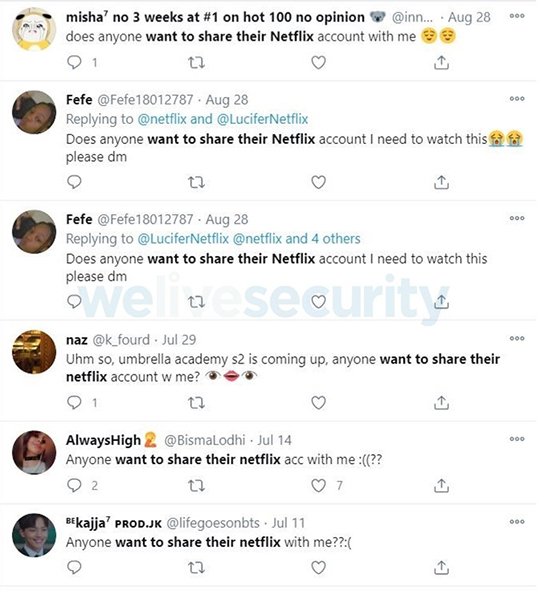Image resolution: width=540 pixels, height=591 pixels.
Task: Like Fefe's tweet with crying emojis
Action: click(318, 182)
